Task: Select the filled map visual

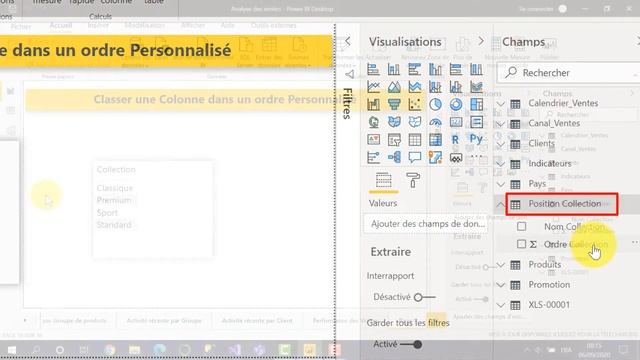Action: (394, 122)
